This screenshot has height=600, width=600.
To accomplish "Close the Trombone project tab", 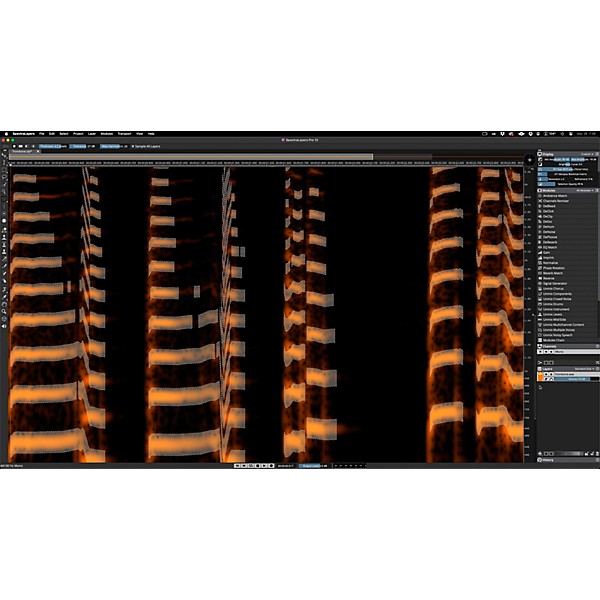I will (38, 152).
